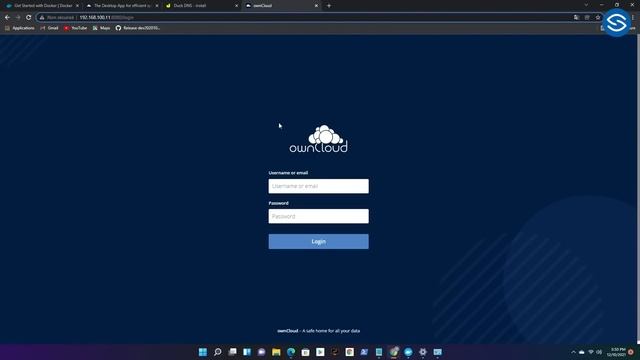Click the Password input field
Viewport: 640px width, 360px height.
click(318, 216)
